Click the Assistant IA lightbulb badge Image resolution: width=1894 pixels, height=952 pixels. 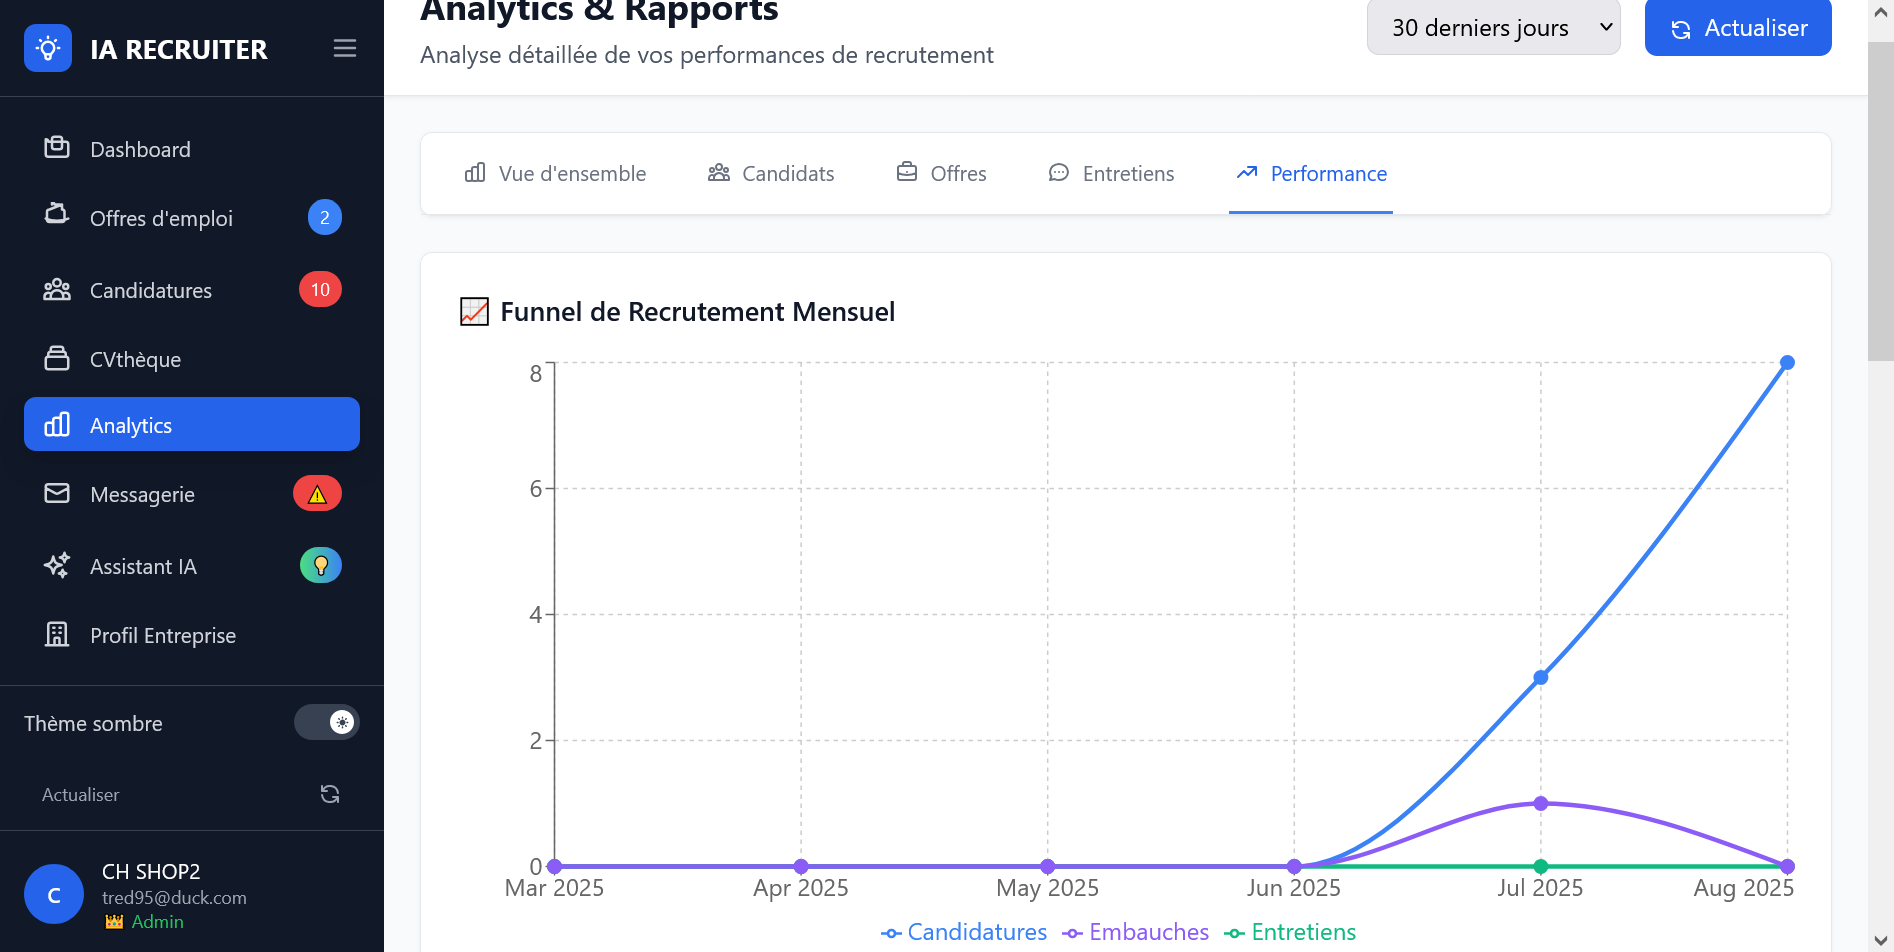coord(321,565)
